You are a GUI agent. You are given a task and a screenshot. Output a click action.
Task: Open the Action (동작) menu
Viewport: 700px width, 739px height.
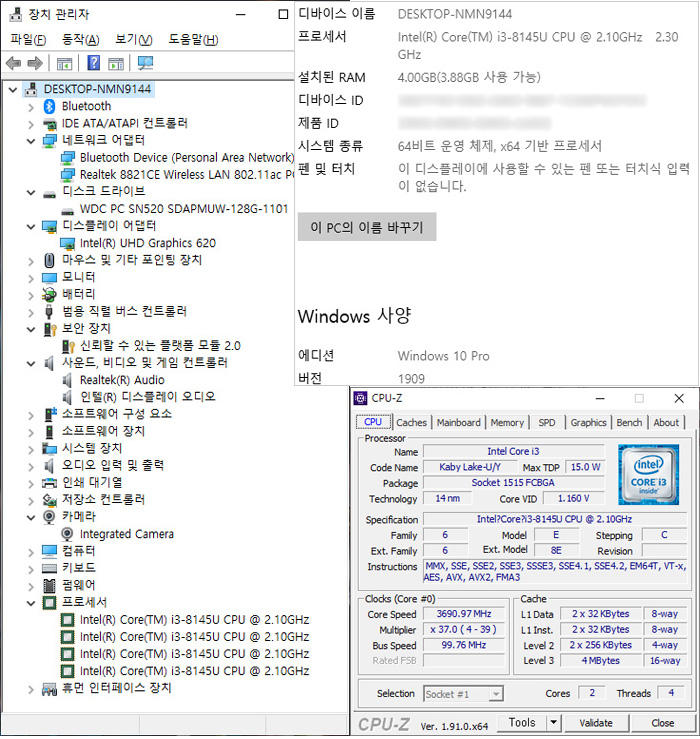pos(81,40)
